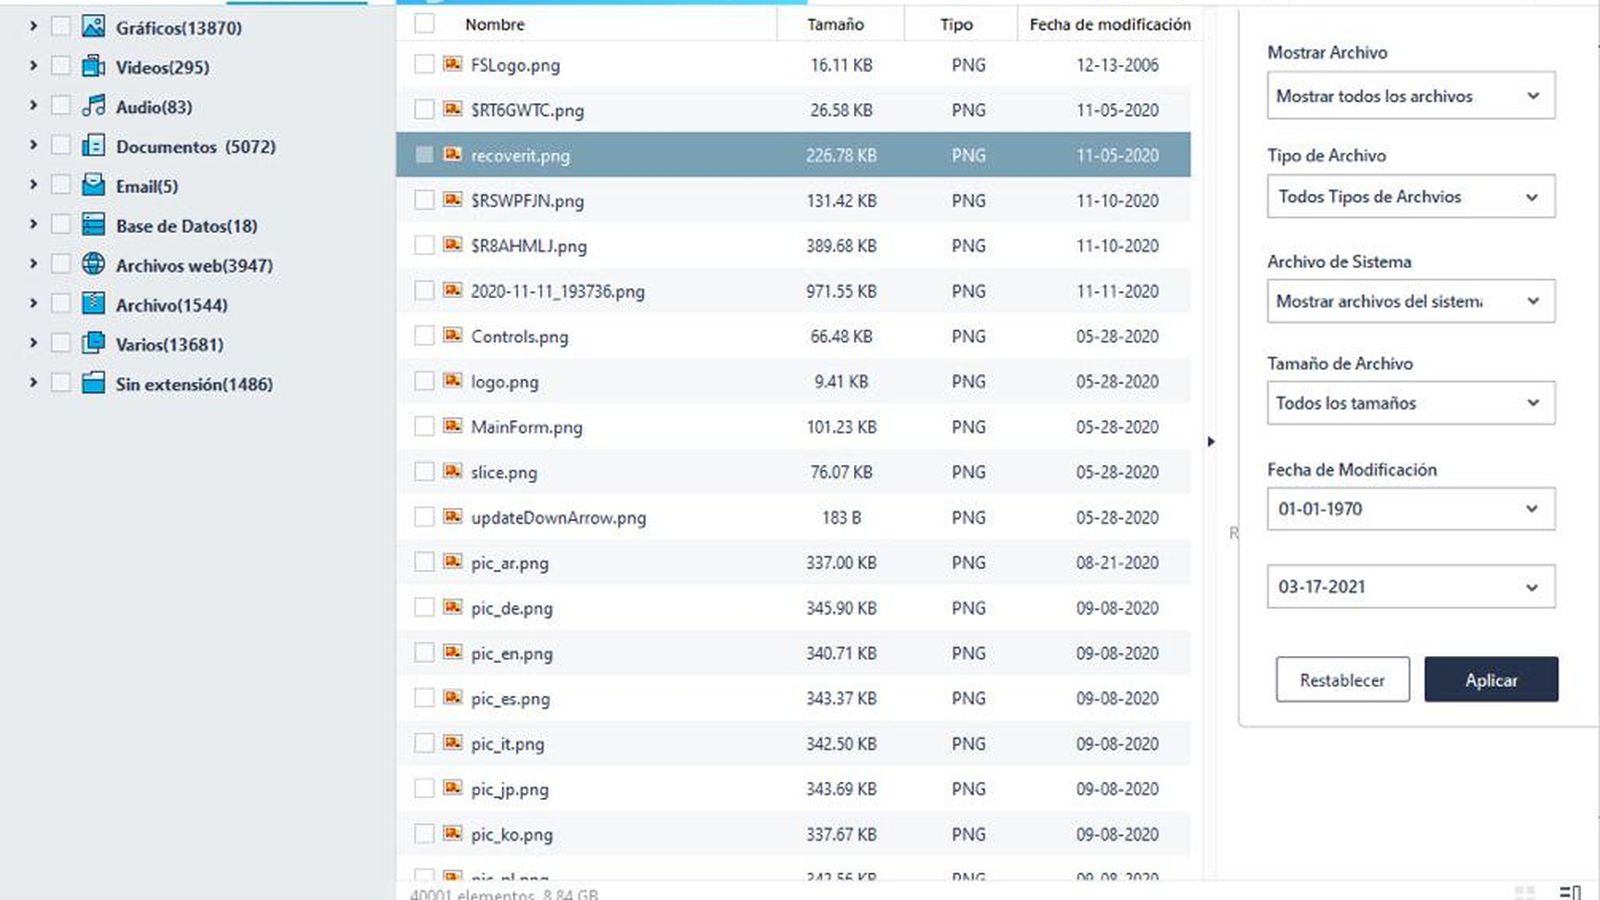Viewport: 1600px width, 900px height.
Task: Open the Tamaño de Archivo dropdown
Action: coord(1410,403)
